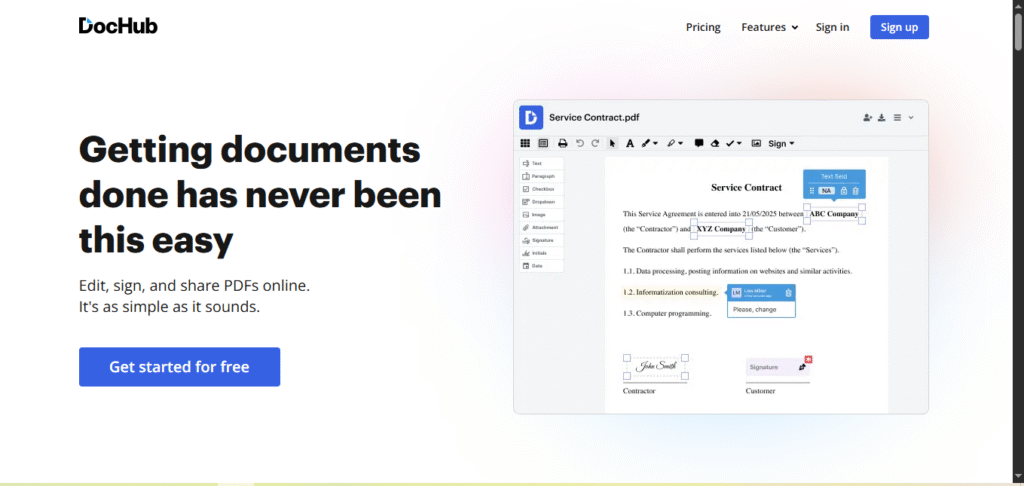Screen dimensions: 1024x486
Task: Click red remove badge on Signature field
Action: coord(808,359)
